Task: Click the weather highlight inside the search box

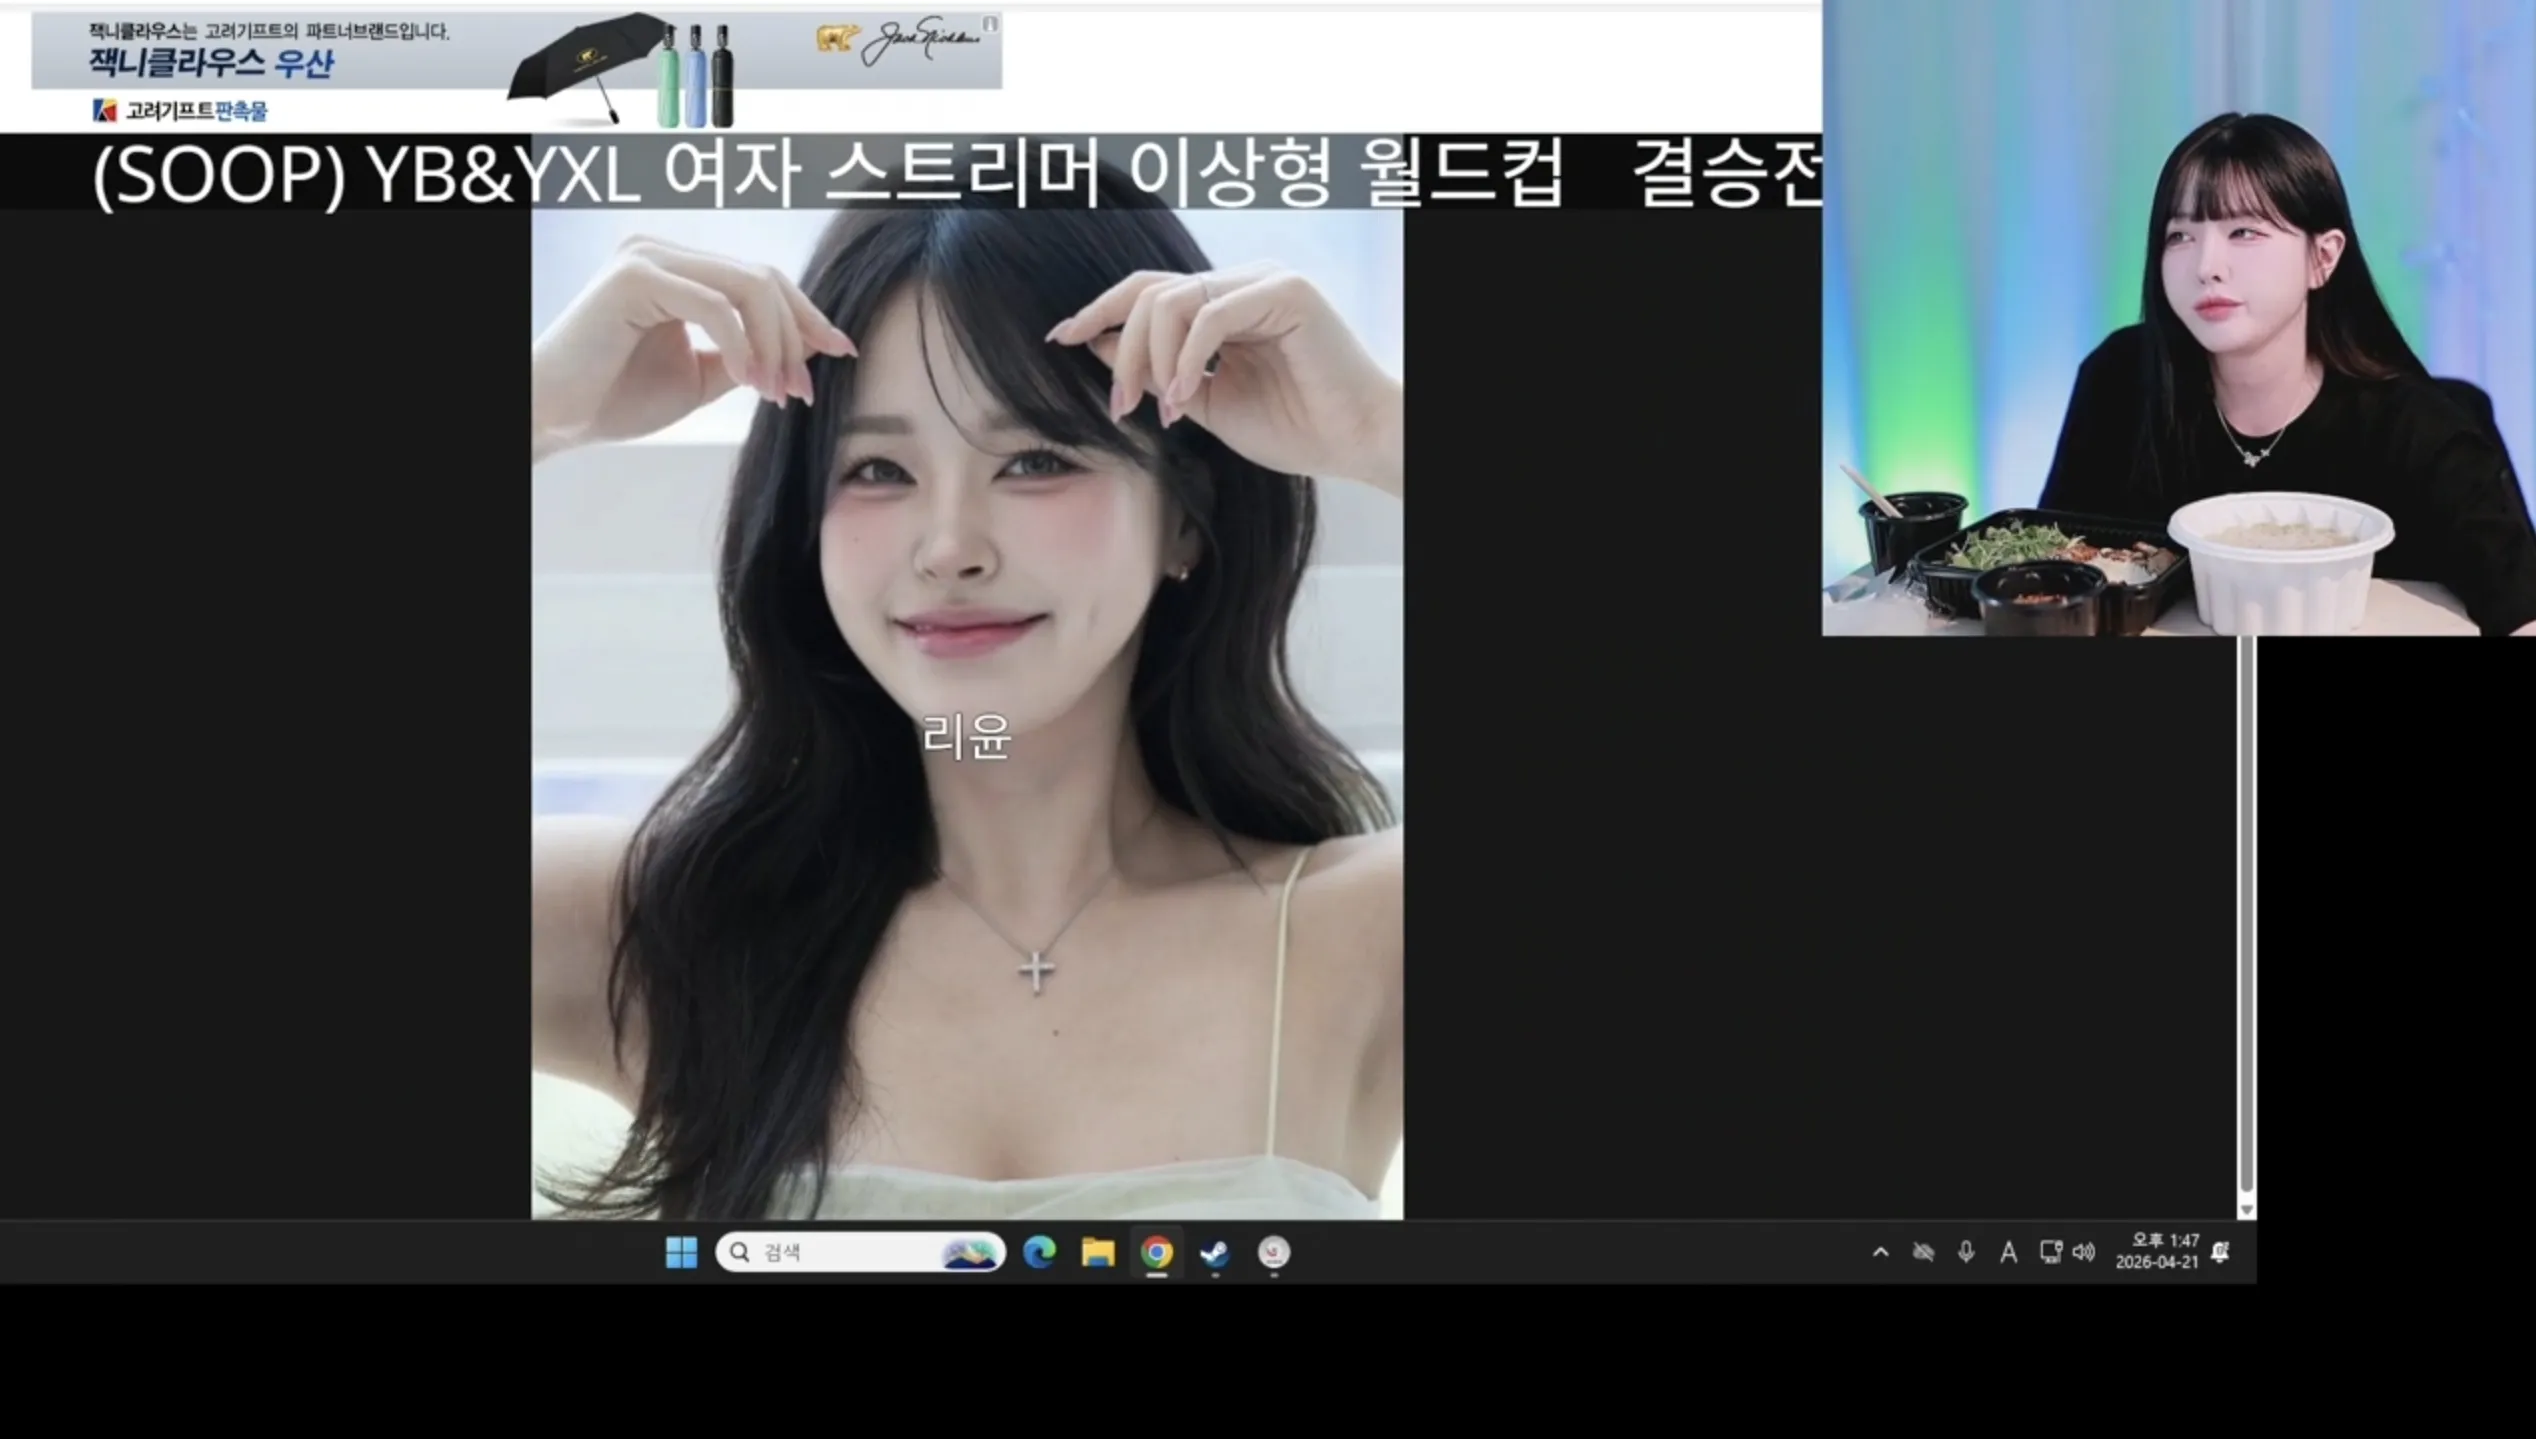Action: click(971, 1252)
